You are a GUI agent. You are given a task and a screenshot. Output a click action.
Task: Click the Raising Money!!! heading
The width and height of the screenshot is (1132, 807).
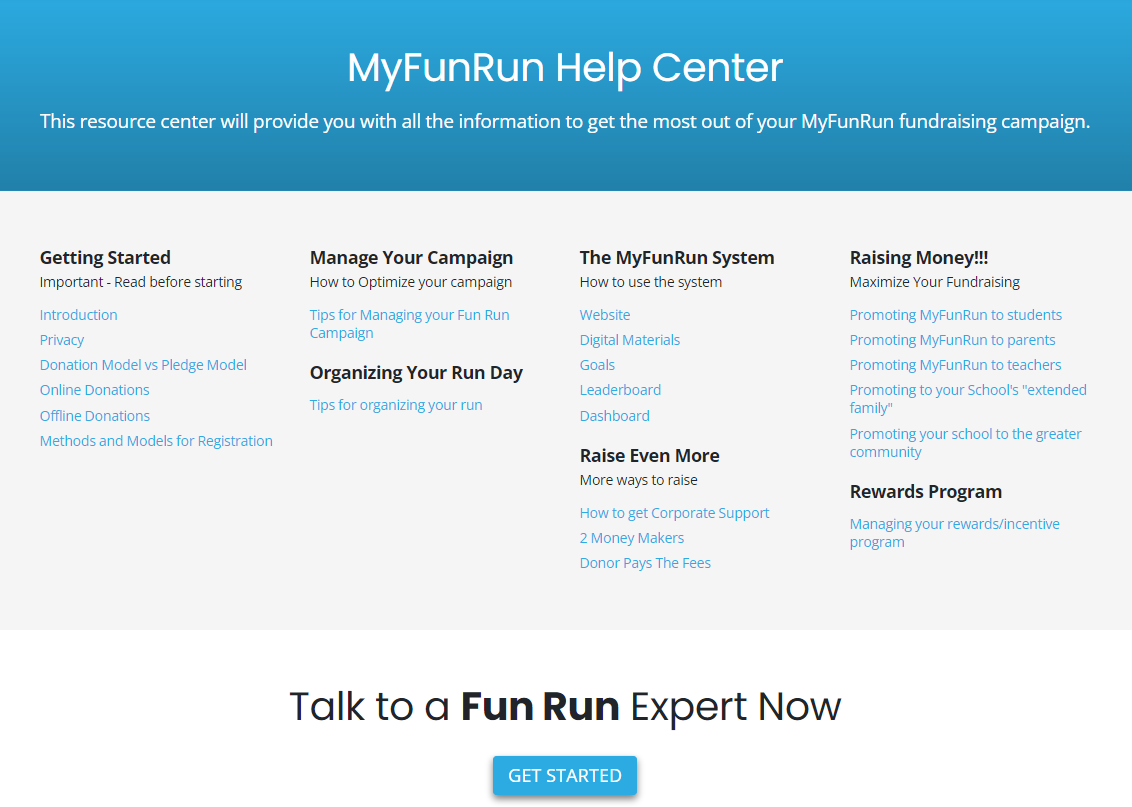click(x=918, y=258)
